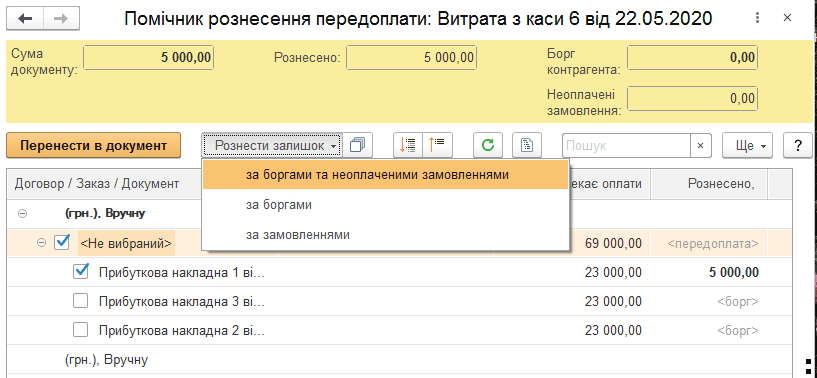Check Прибуткова накладна 3 checkbox
The width and height of the screenshot is (817, 378).
[x=80, y=301]
